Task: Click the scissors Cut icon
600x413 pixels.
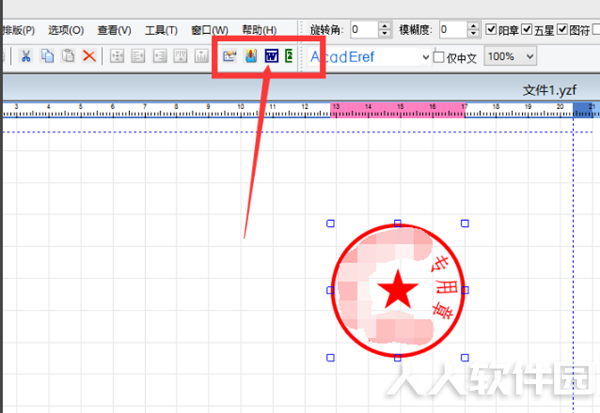Action: click(x=26, y=56)
